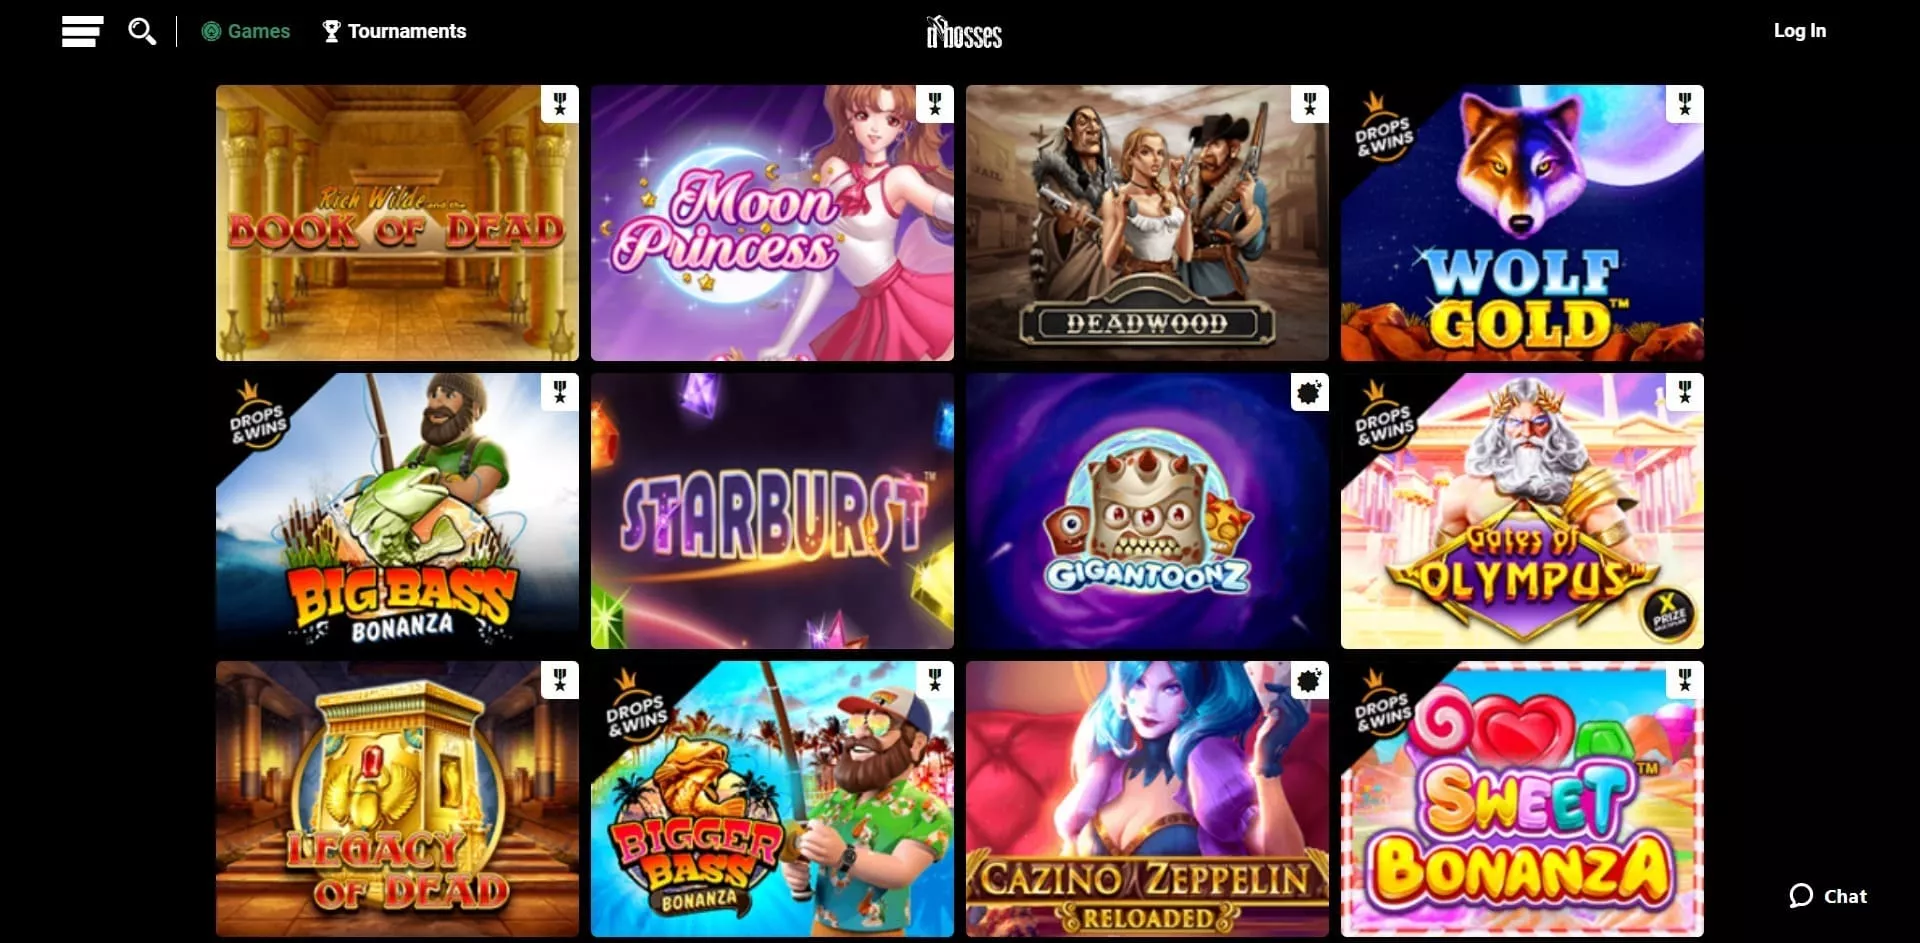Screen dimensions: 1920x943
Task: Open the Bigger Bass Bonanza game tile
Action: coord(772,799)
